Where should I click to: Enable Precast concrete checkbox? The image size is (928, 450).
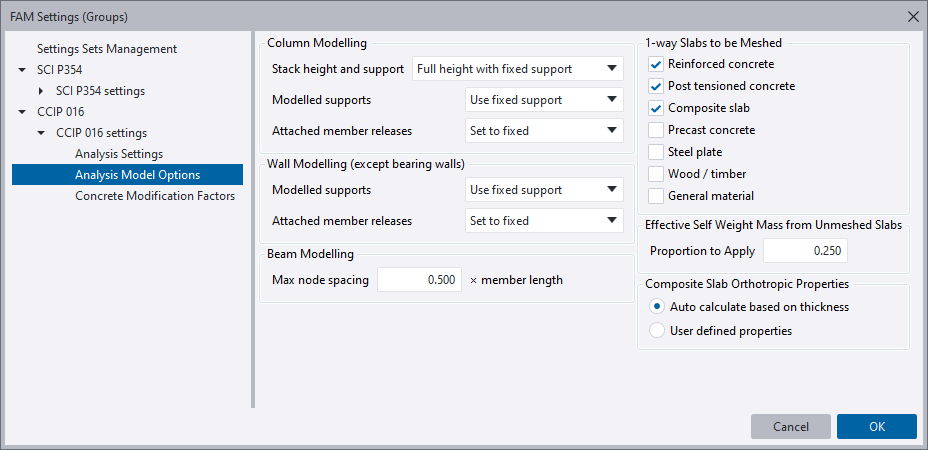coord(656,130)
